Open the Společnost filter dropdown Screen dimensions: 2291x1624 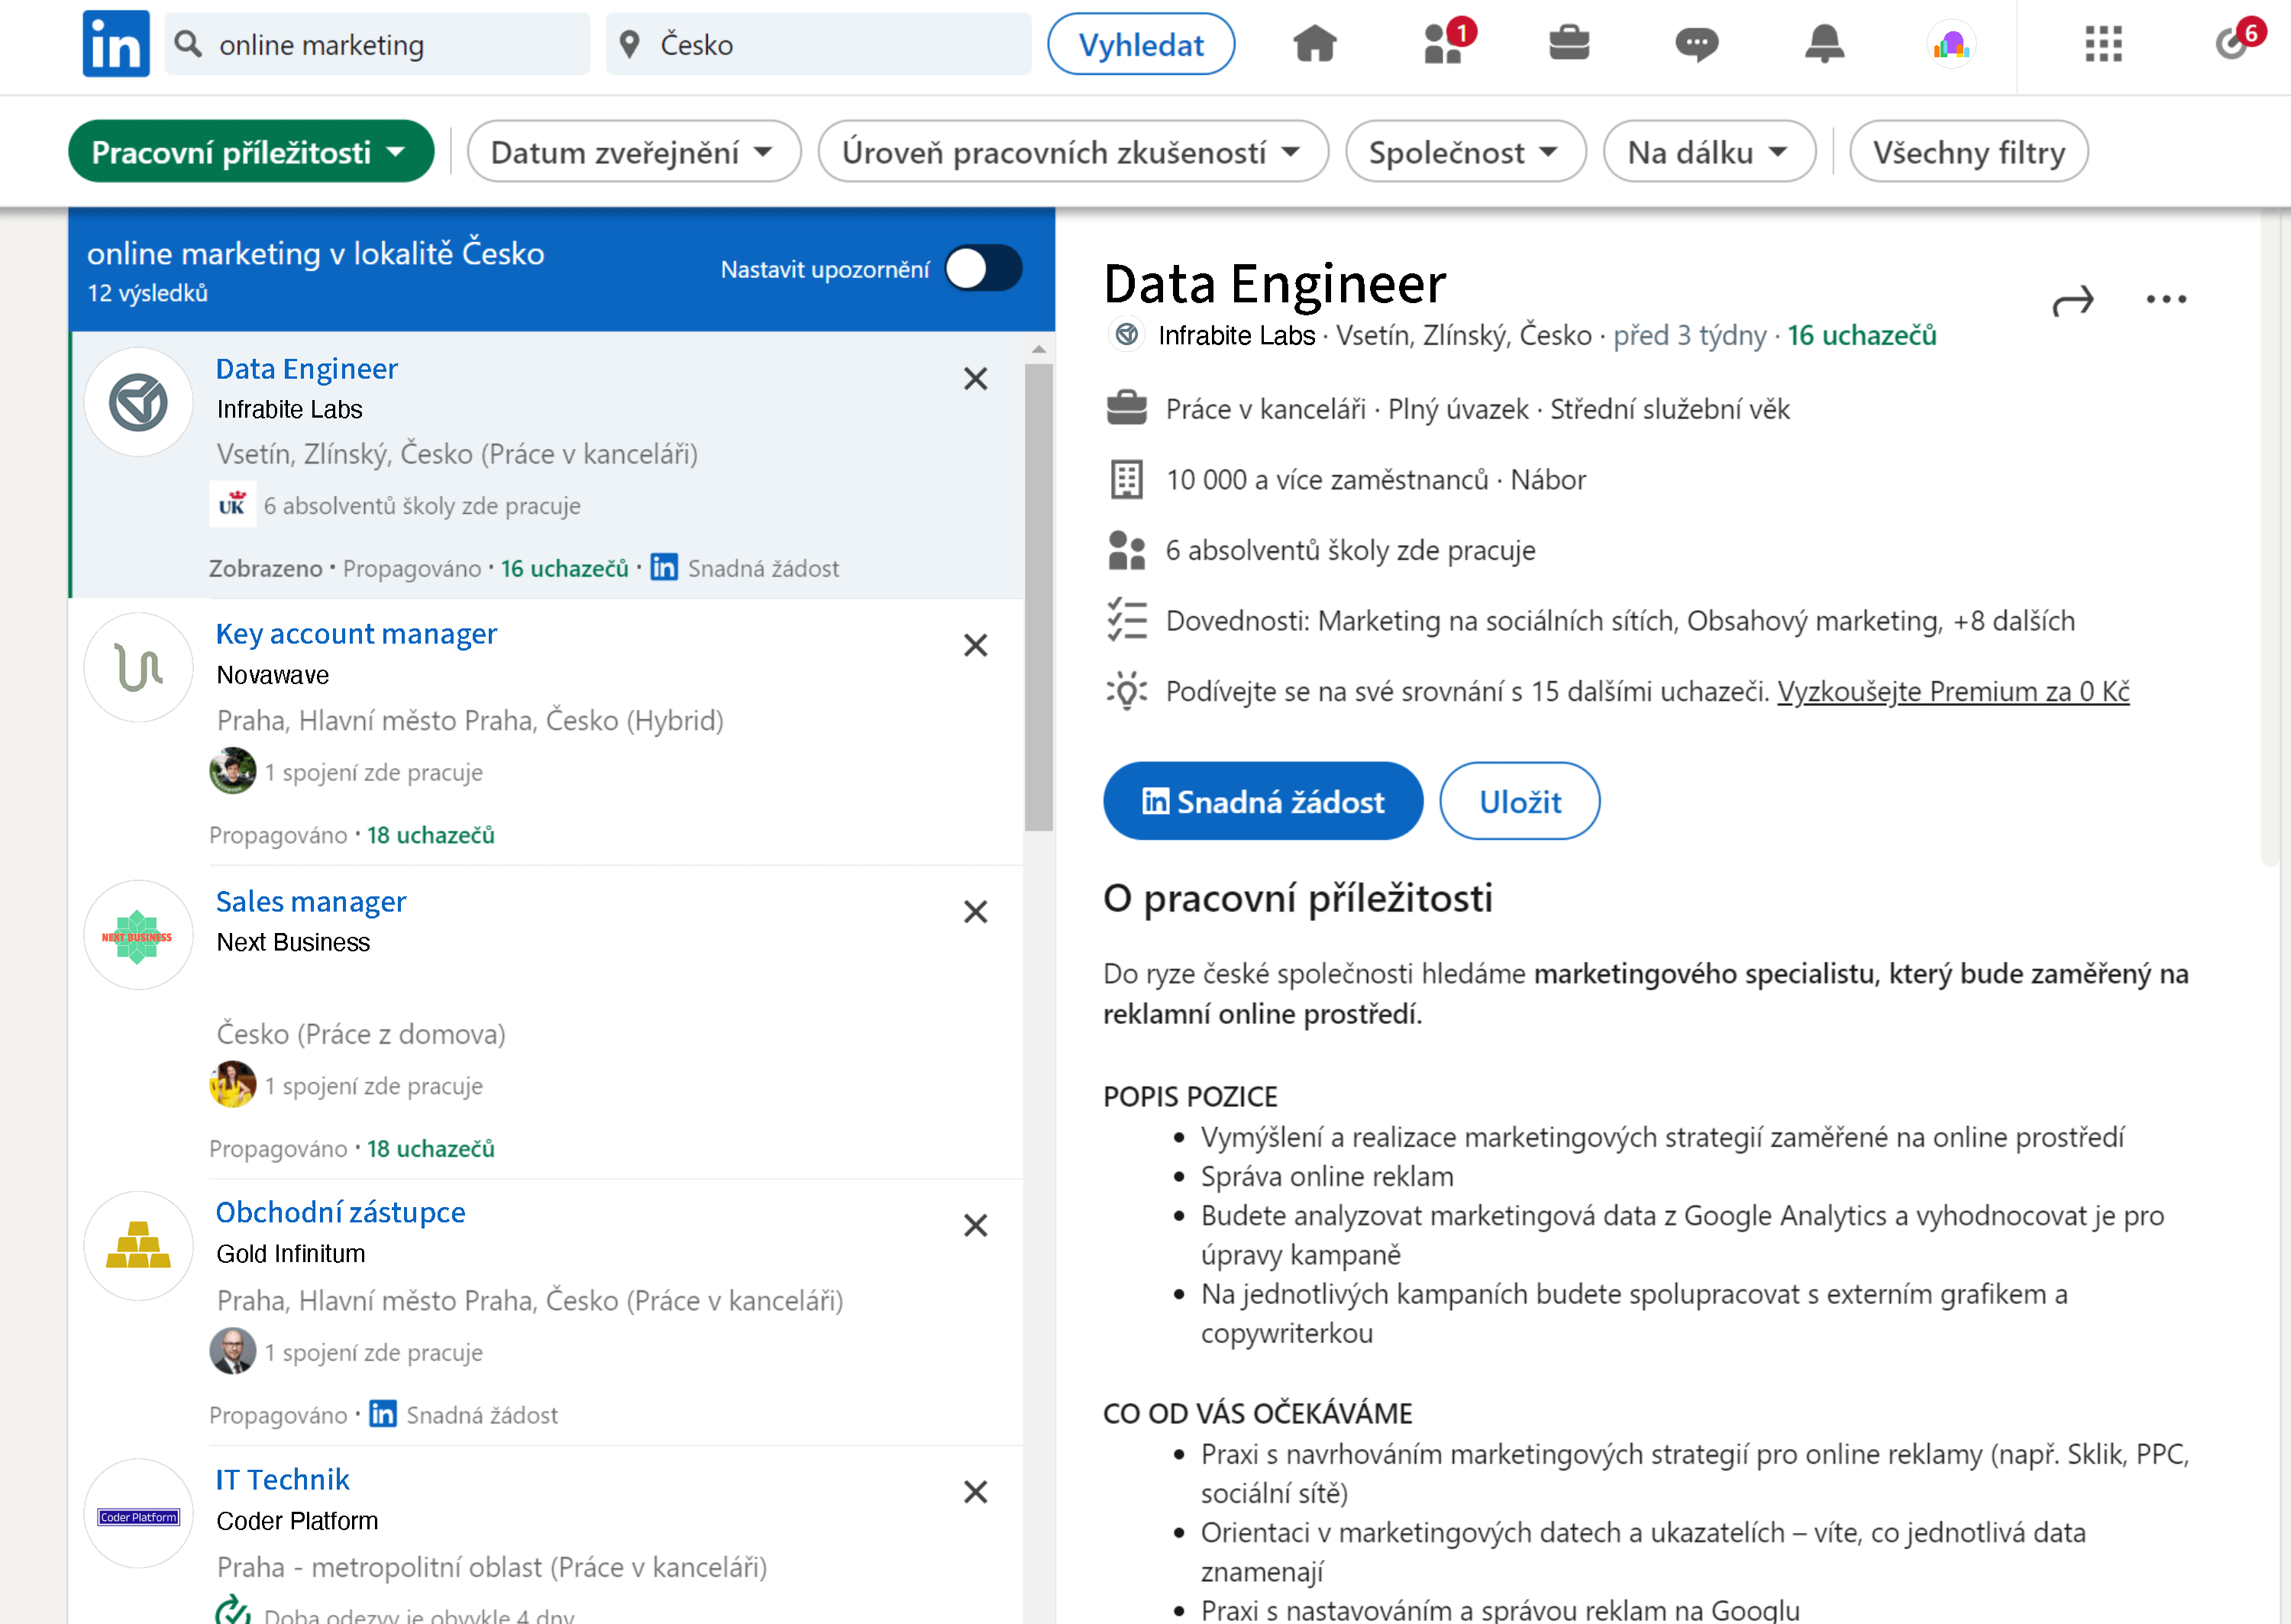point(1465,152)
